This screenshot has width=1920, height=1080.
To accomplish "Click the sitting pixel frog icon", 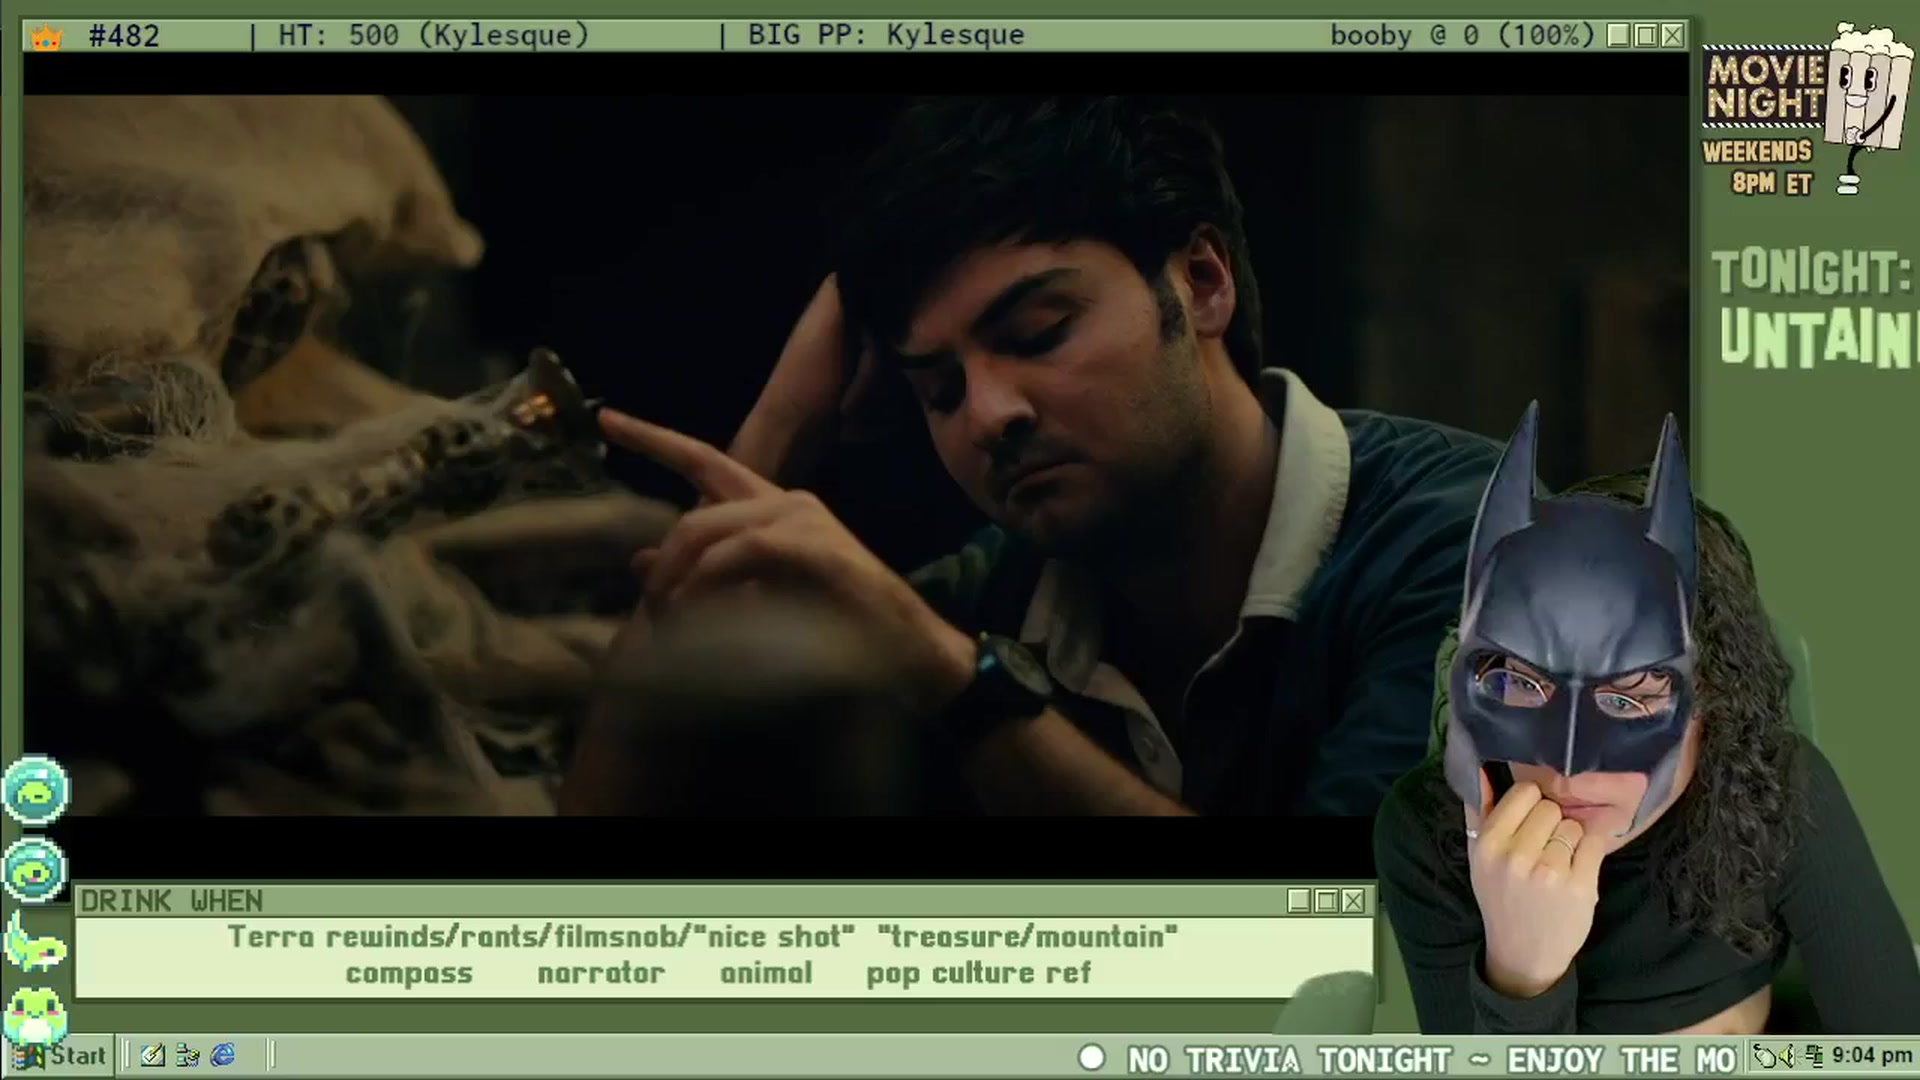I will [x=35, y=1015].
